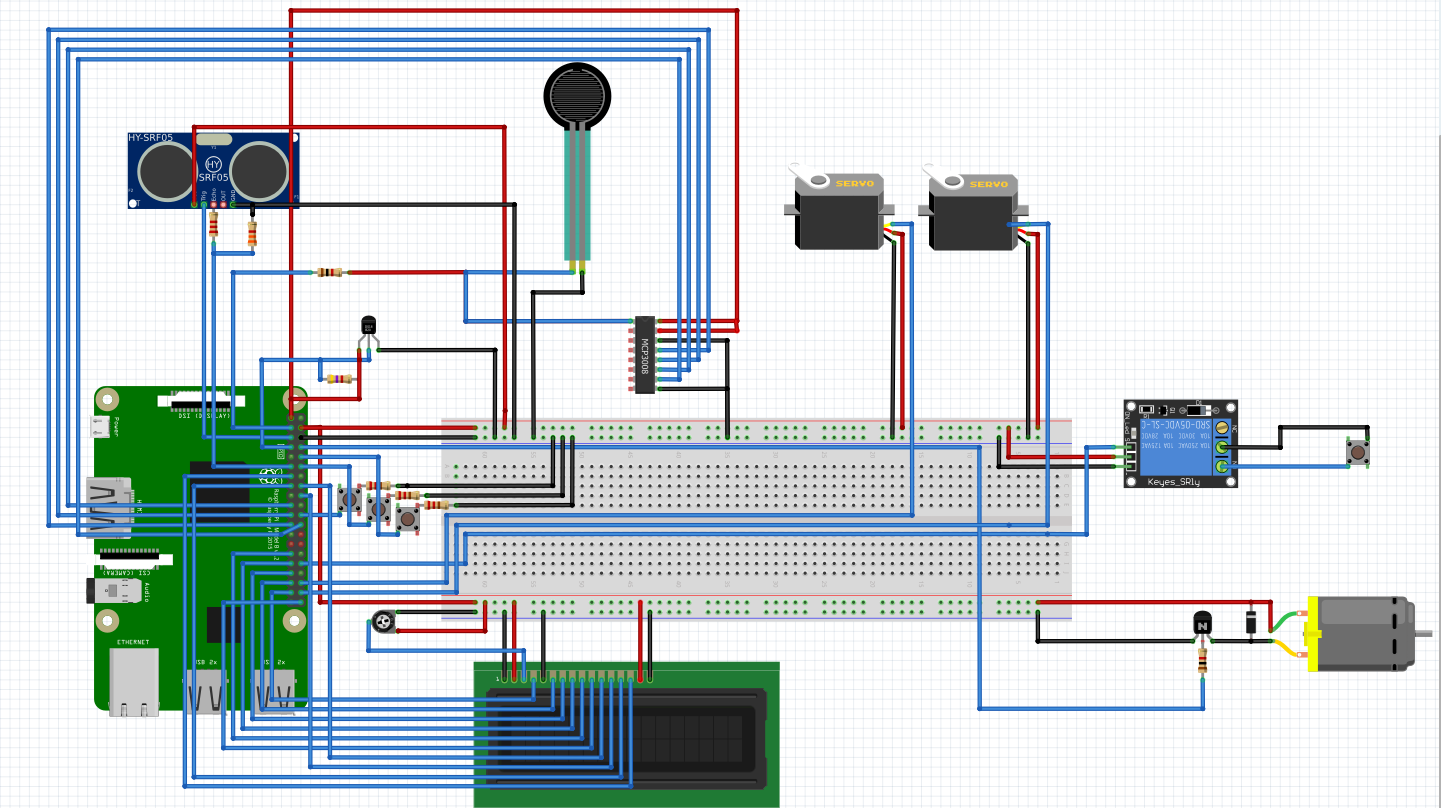1441x808 pixels.
Task: Select the resistor below the NPN transistor
Action: [1202, 661]
